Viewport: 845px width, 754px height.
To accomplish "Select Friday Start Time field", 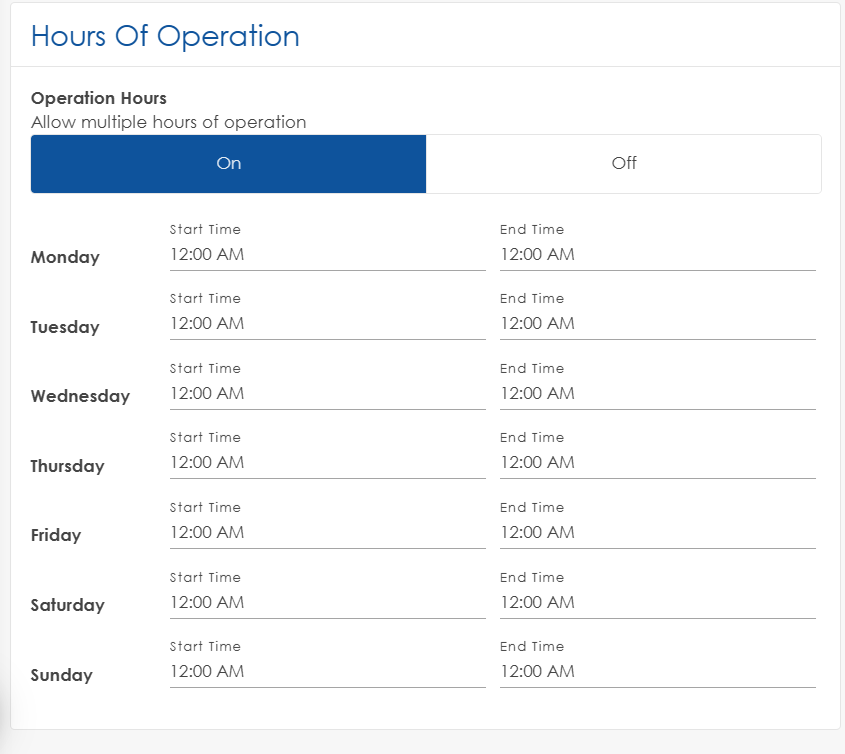I will point(327,533).
